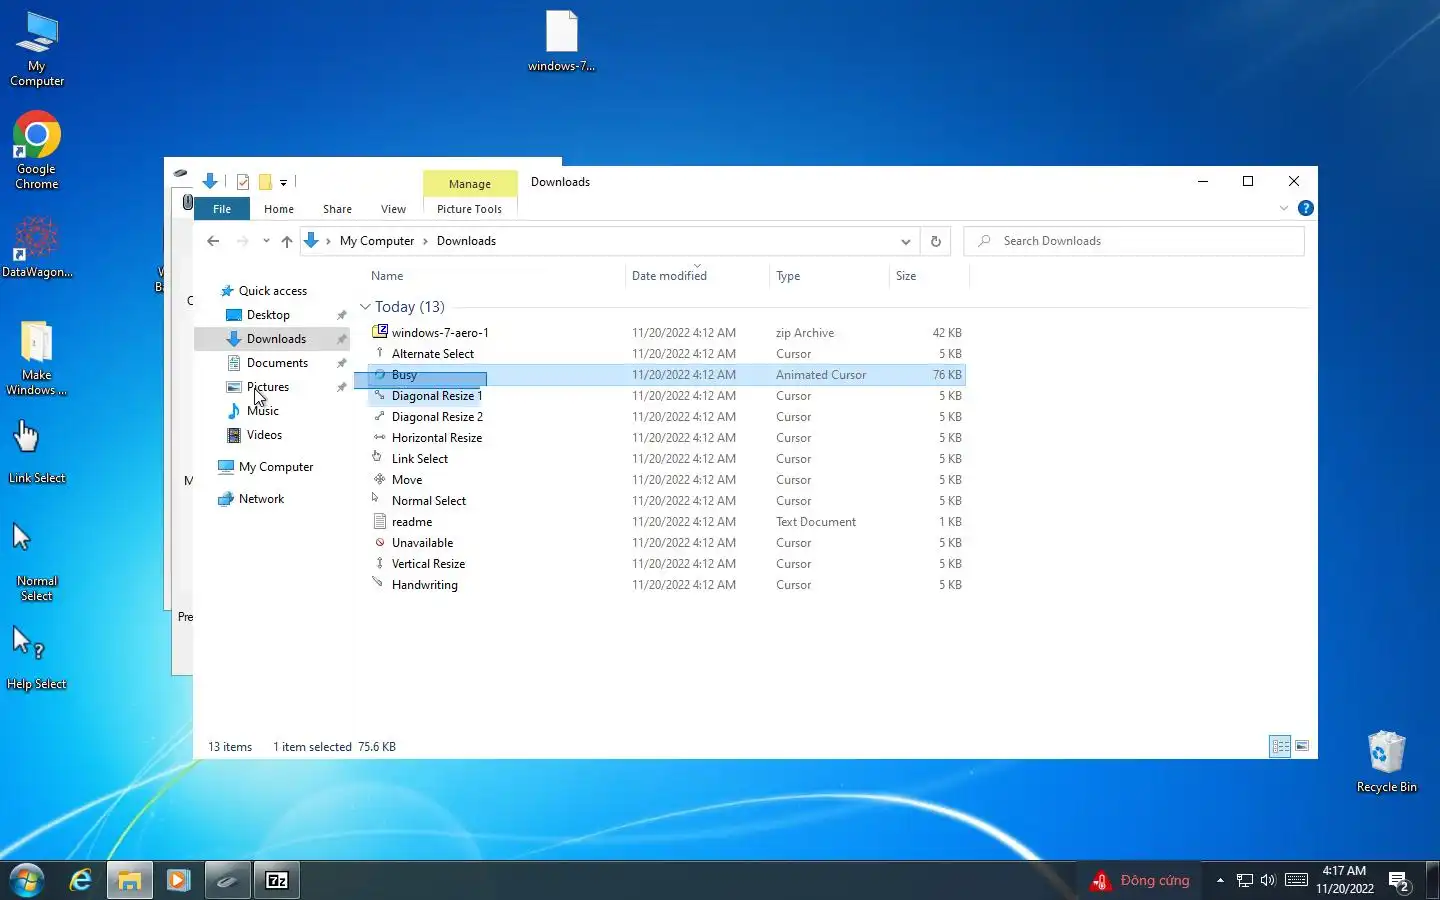
Task: Select Desktop in the navigation pane
Action: [268, 315]
